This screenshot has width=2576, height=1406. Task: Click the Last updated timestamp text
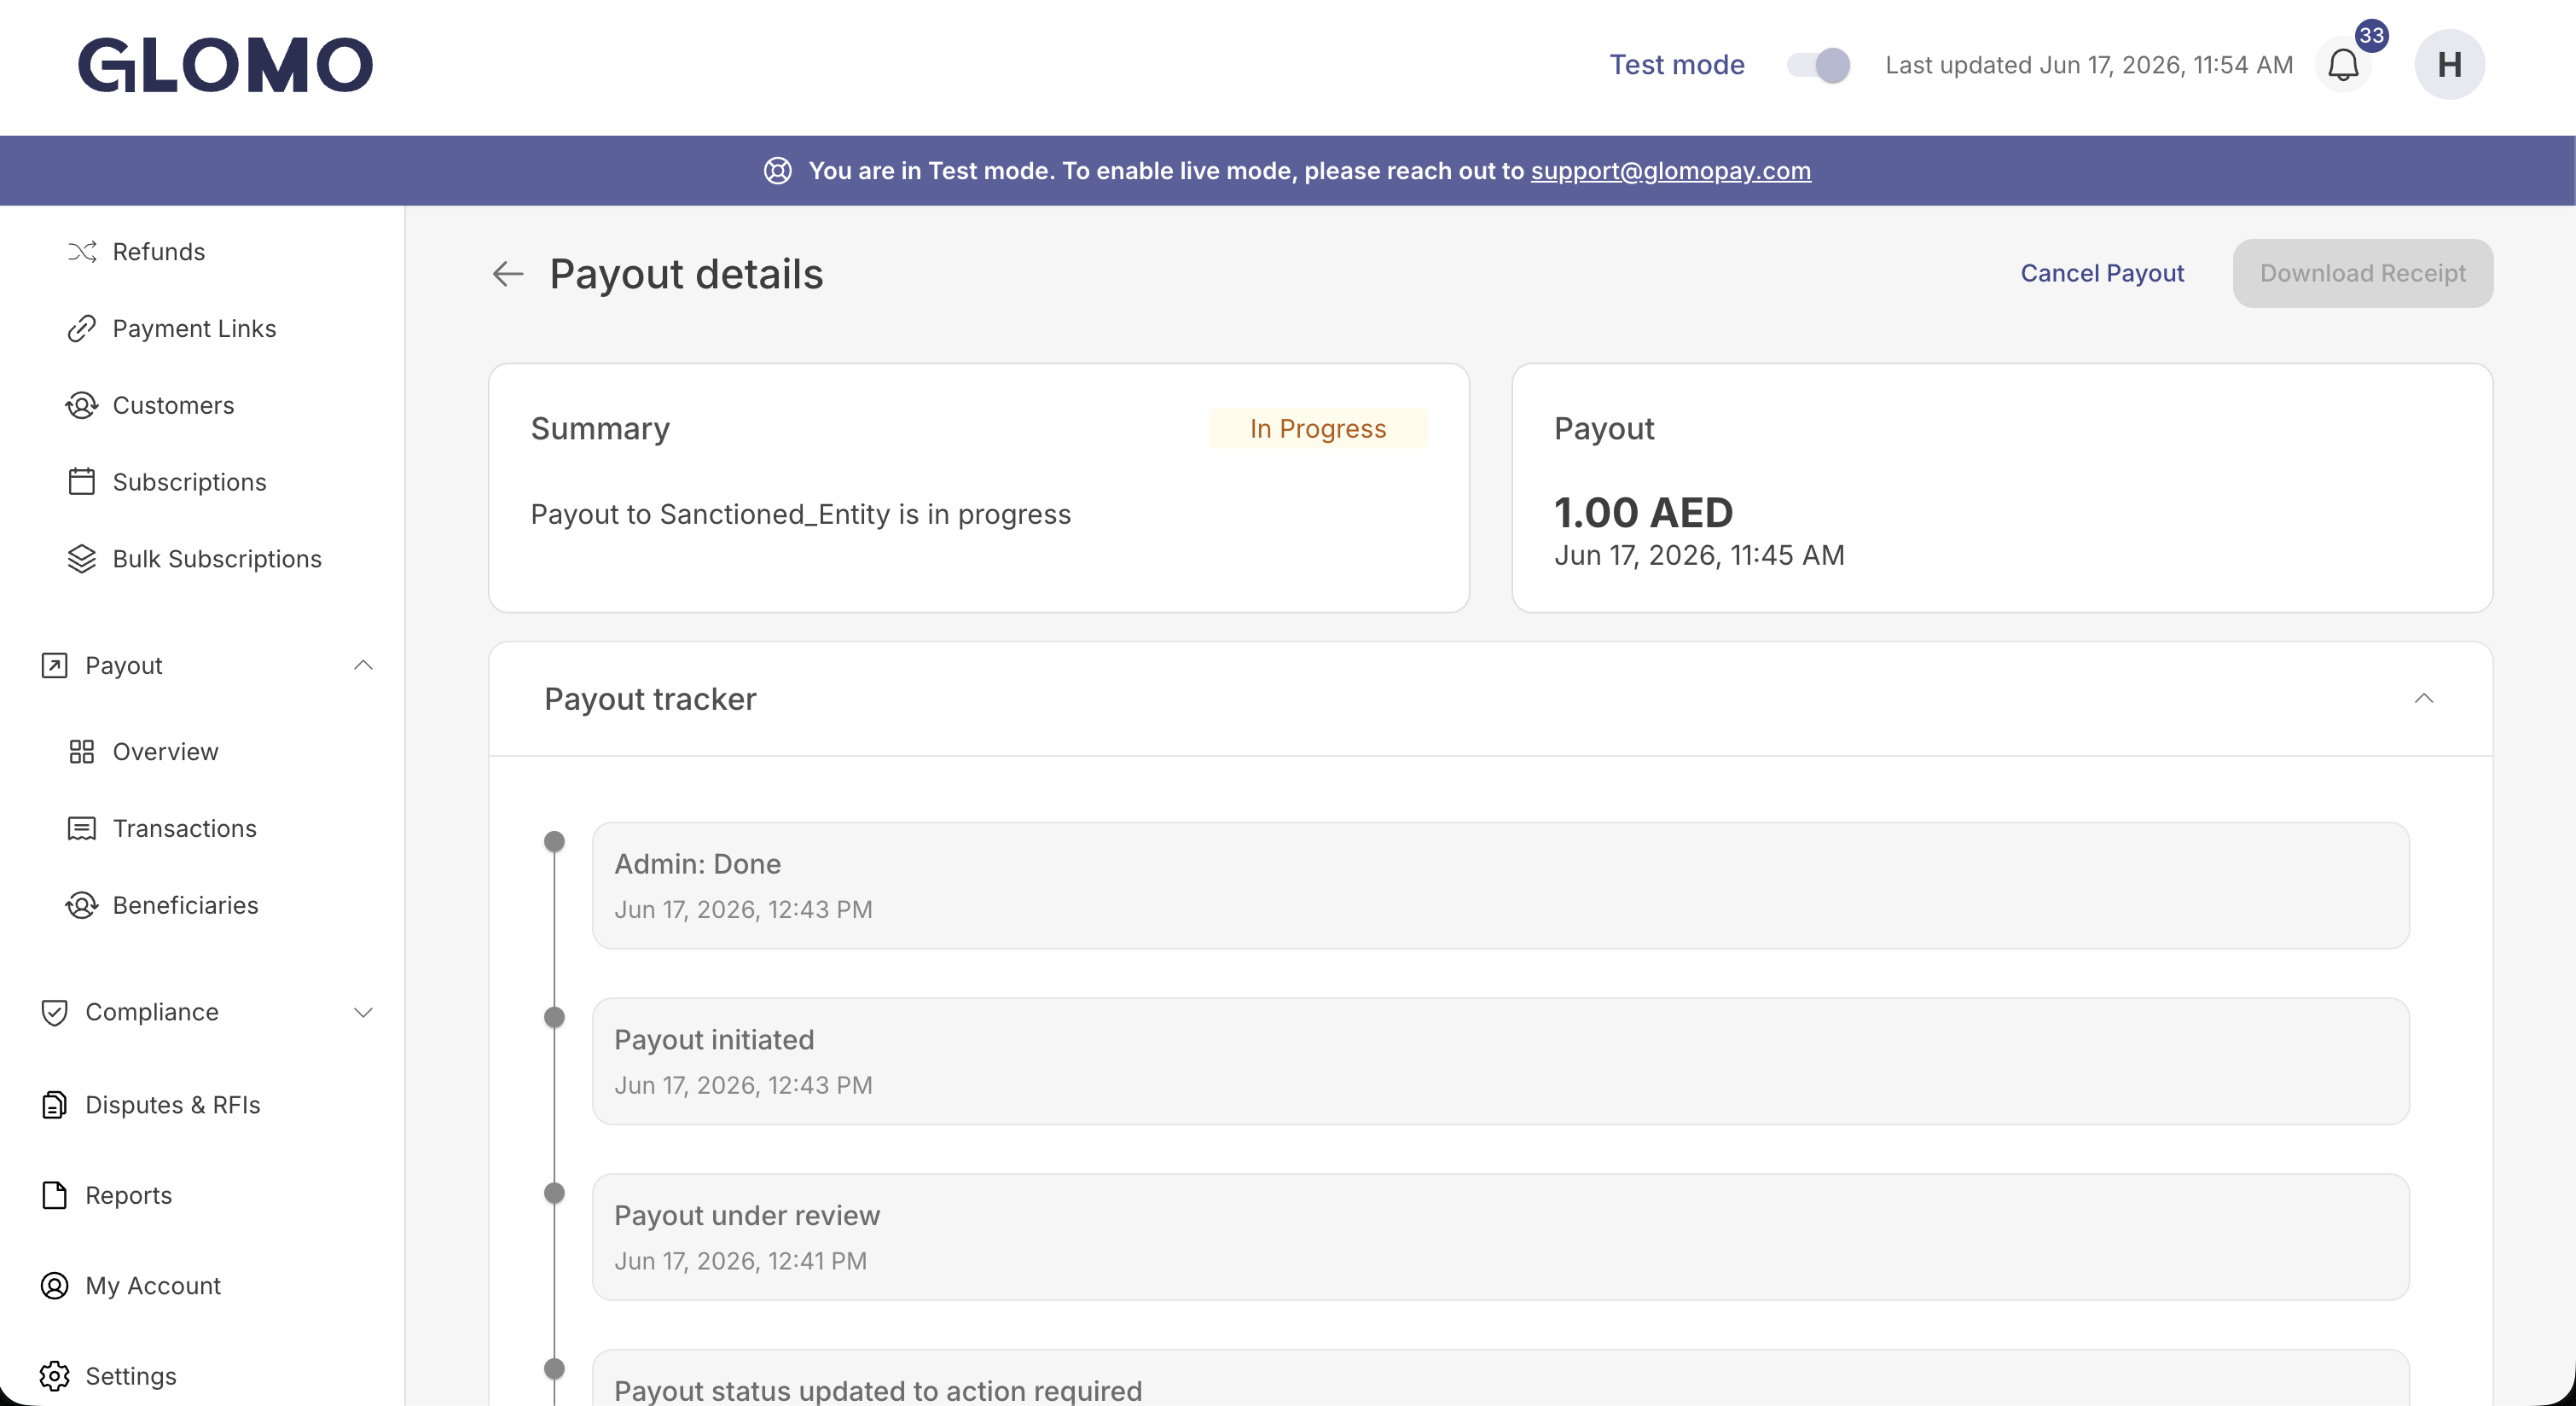click(2089, 66)
